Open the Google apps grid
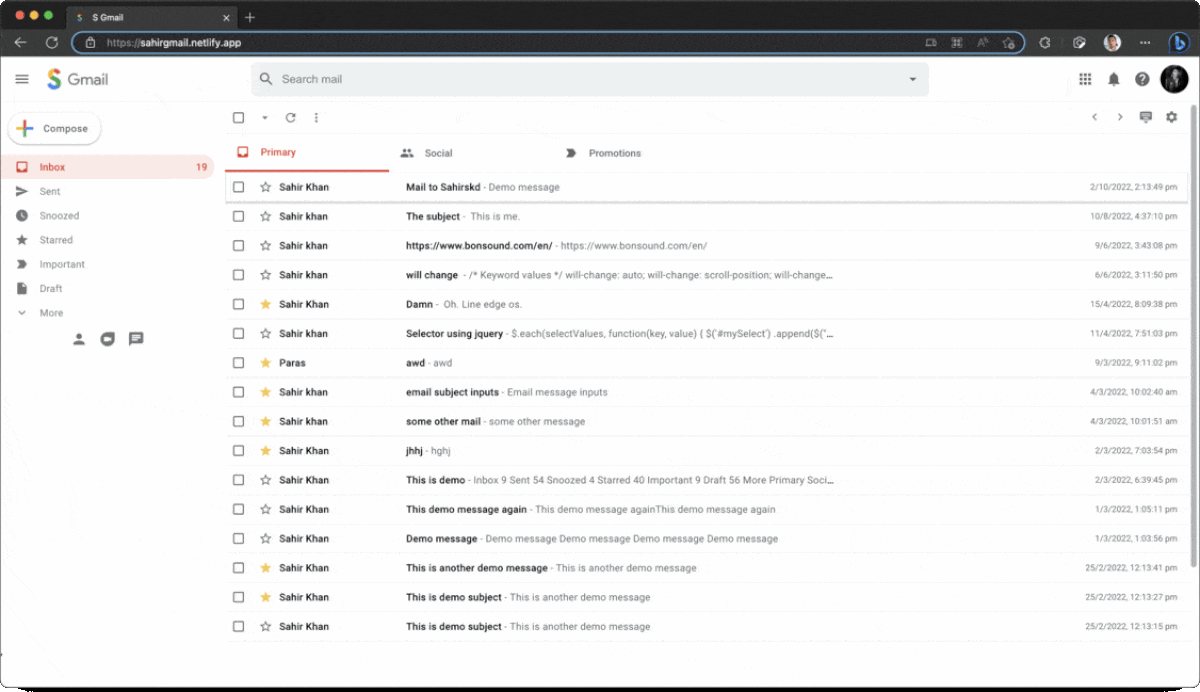The height and width of the screenshot is (692, 1200). point(1085,79)
